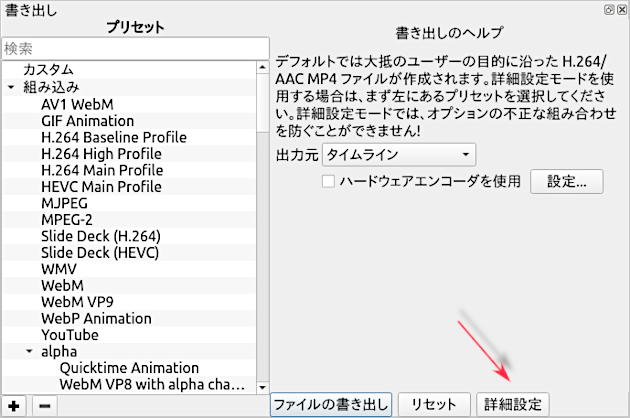
Task: Click the 設定... button
Action: pos(567,182)
